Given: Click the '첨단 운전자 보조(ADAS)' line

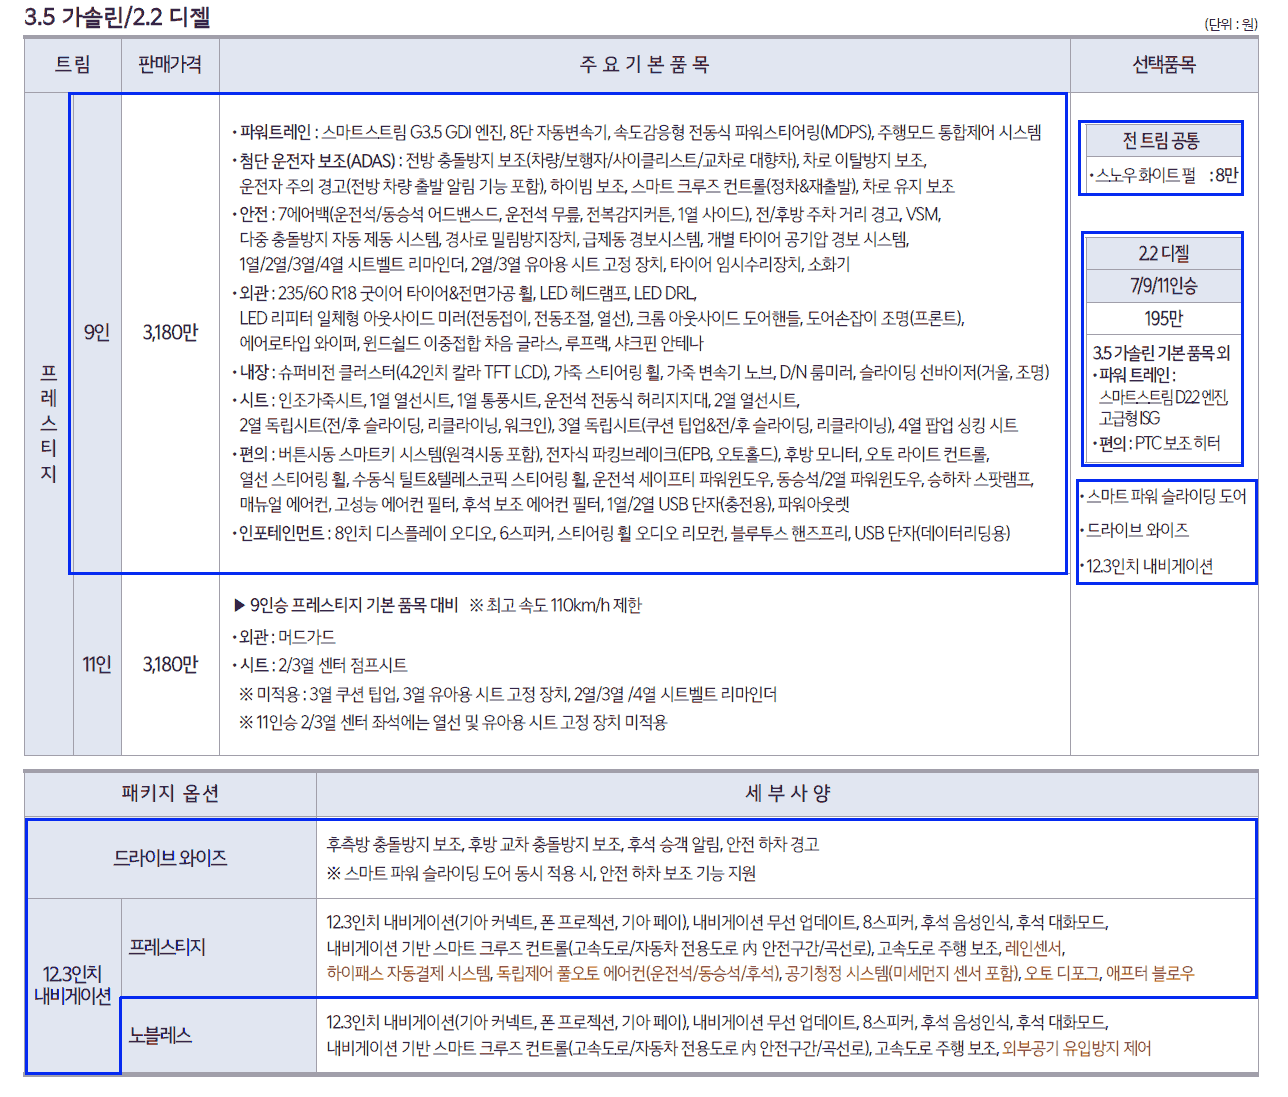Looking at the screenshot, I should point(580,160).
